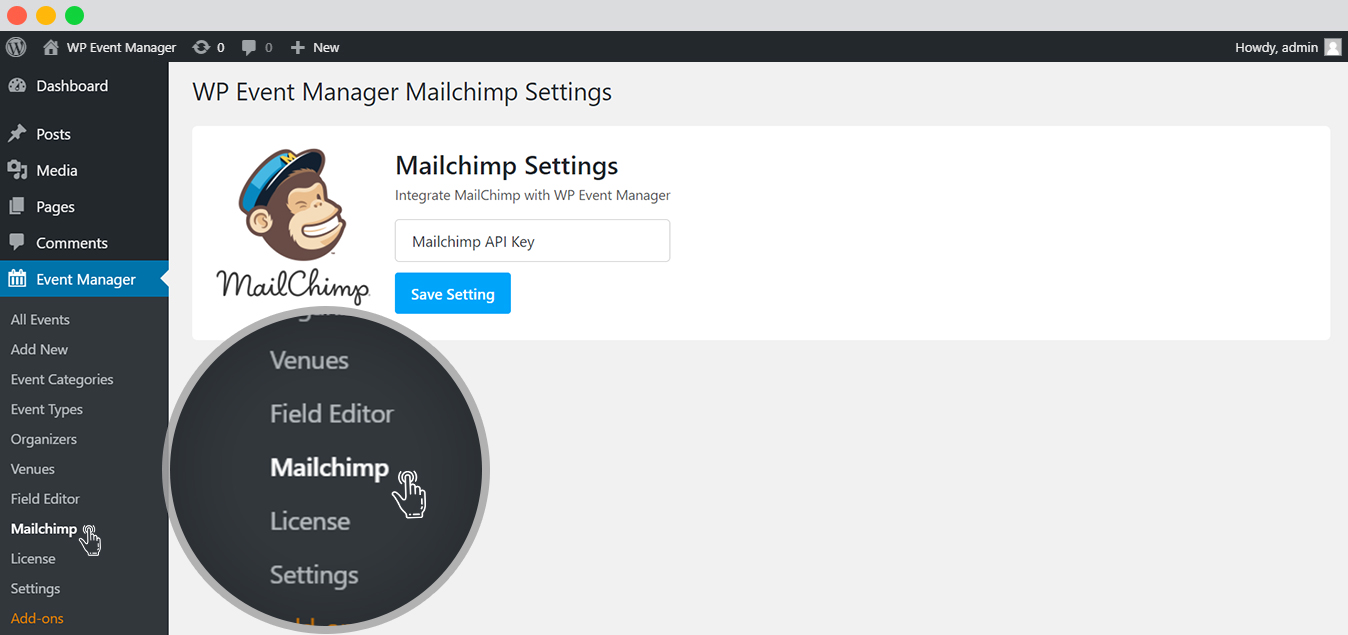Open Add New submenu link
This screenshot has height=635, width=1348.
tap(39, 349)
